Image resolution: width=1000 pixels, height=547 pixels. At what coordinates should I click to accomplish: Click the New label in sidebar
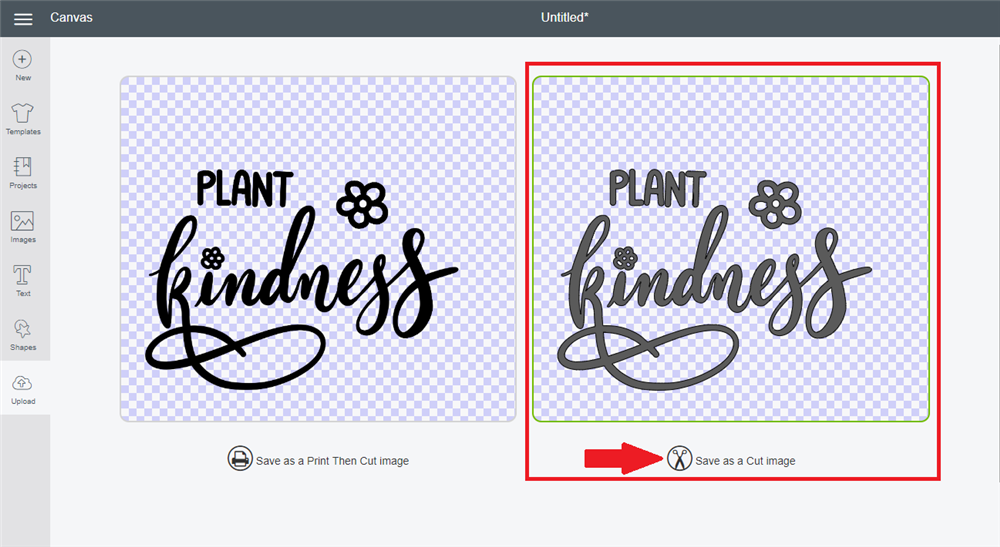tap(23, 78)
